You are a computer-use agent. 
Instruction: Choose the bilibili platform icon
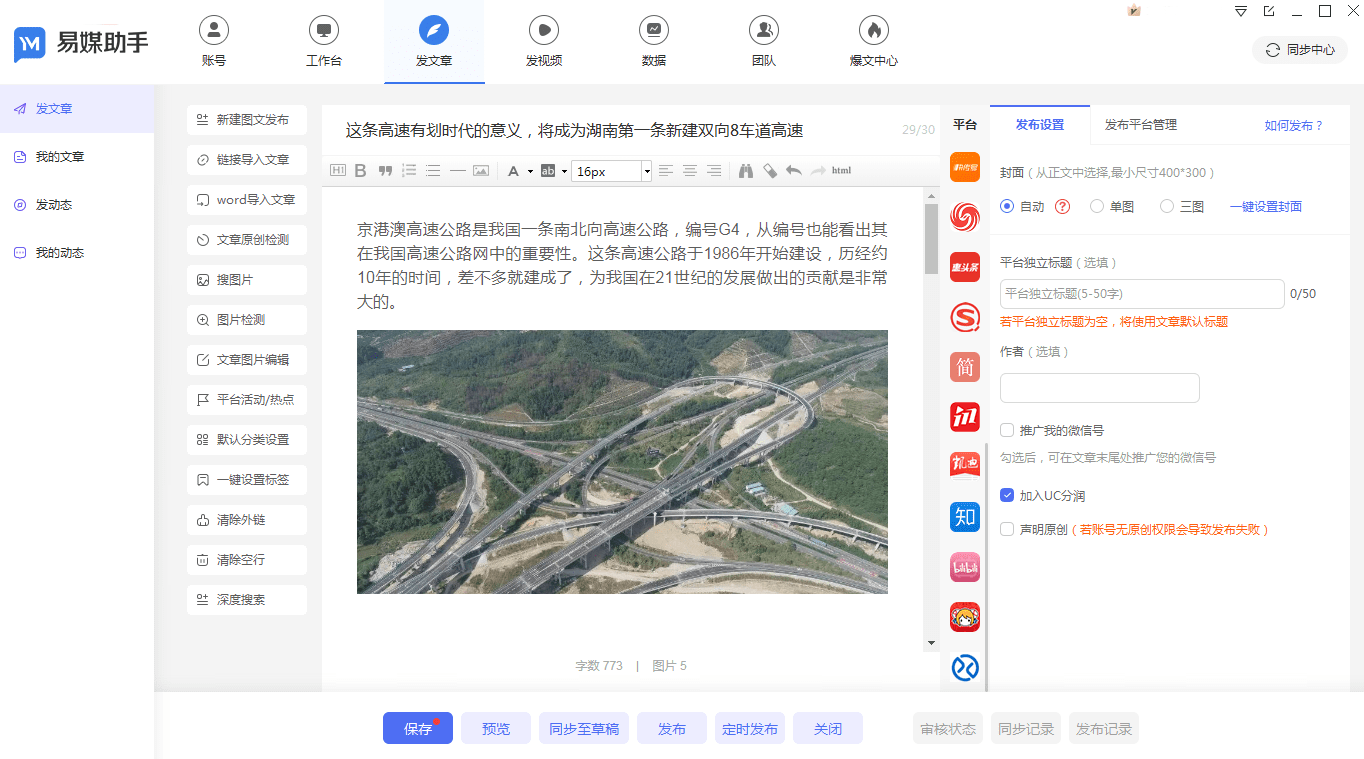964,567
